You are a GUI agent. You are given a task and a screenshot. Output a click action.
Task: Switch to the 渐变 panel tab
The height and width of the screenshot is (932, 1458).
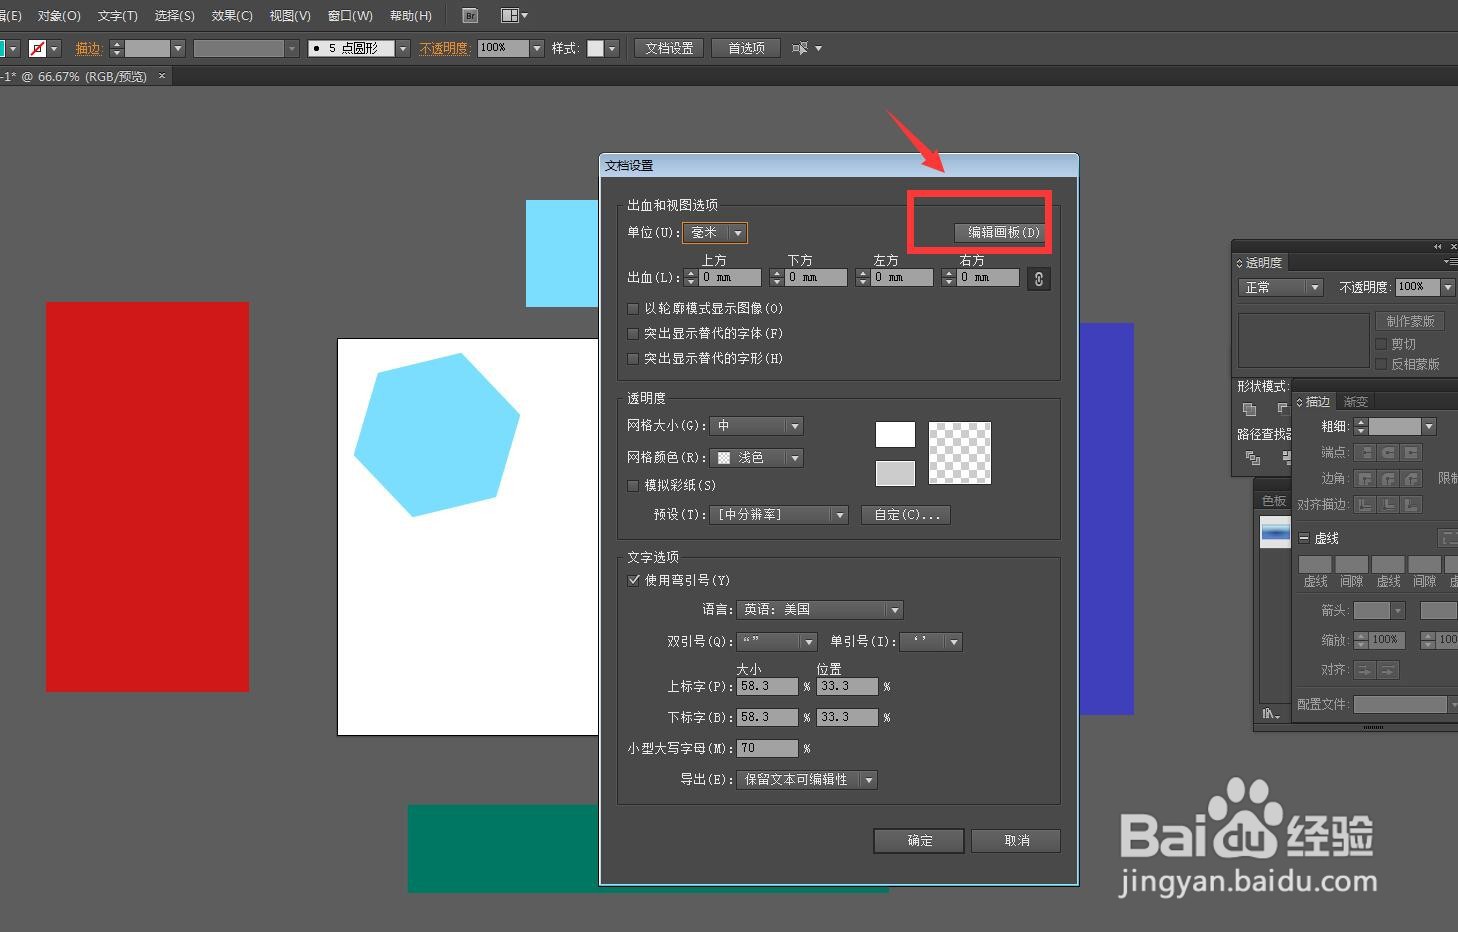click(1355, 402)
